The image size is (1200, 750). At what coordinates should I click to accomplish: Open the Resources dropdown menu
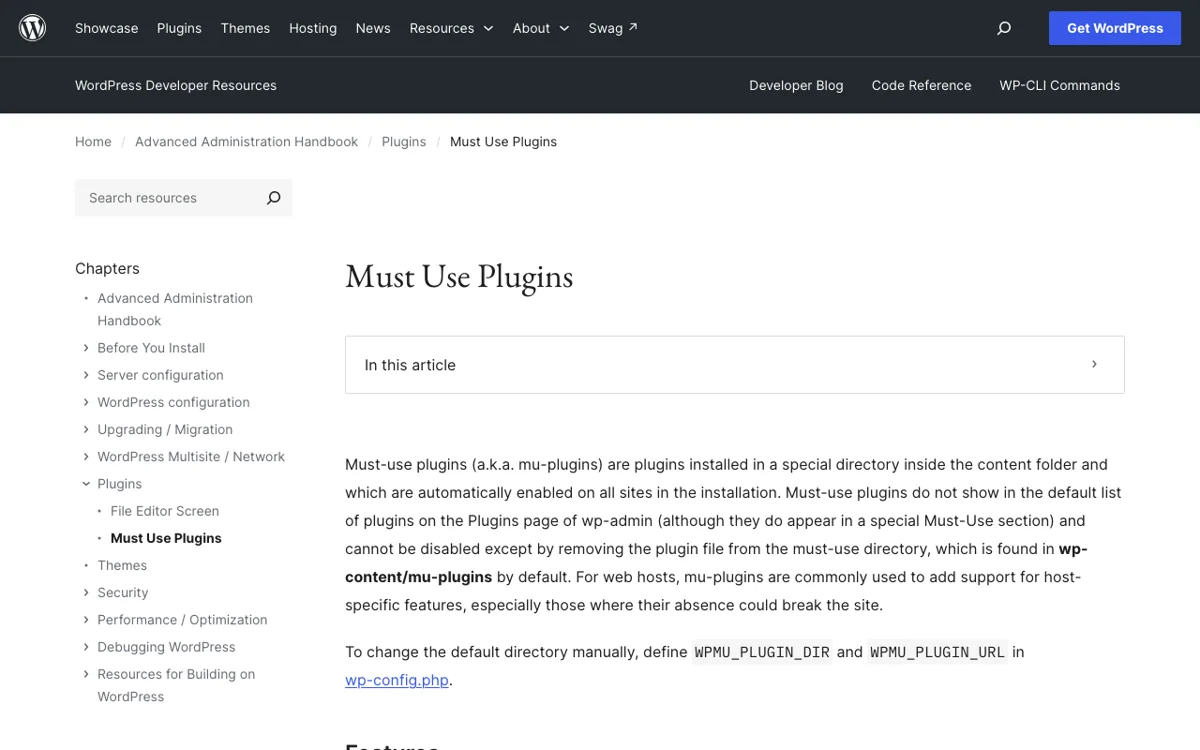tap(451, 28)
